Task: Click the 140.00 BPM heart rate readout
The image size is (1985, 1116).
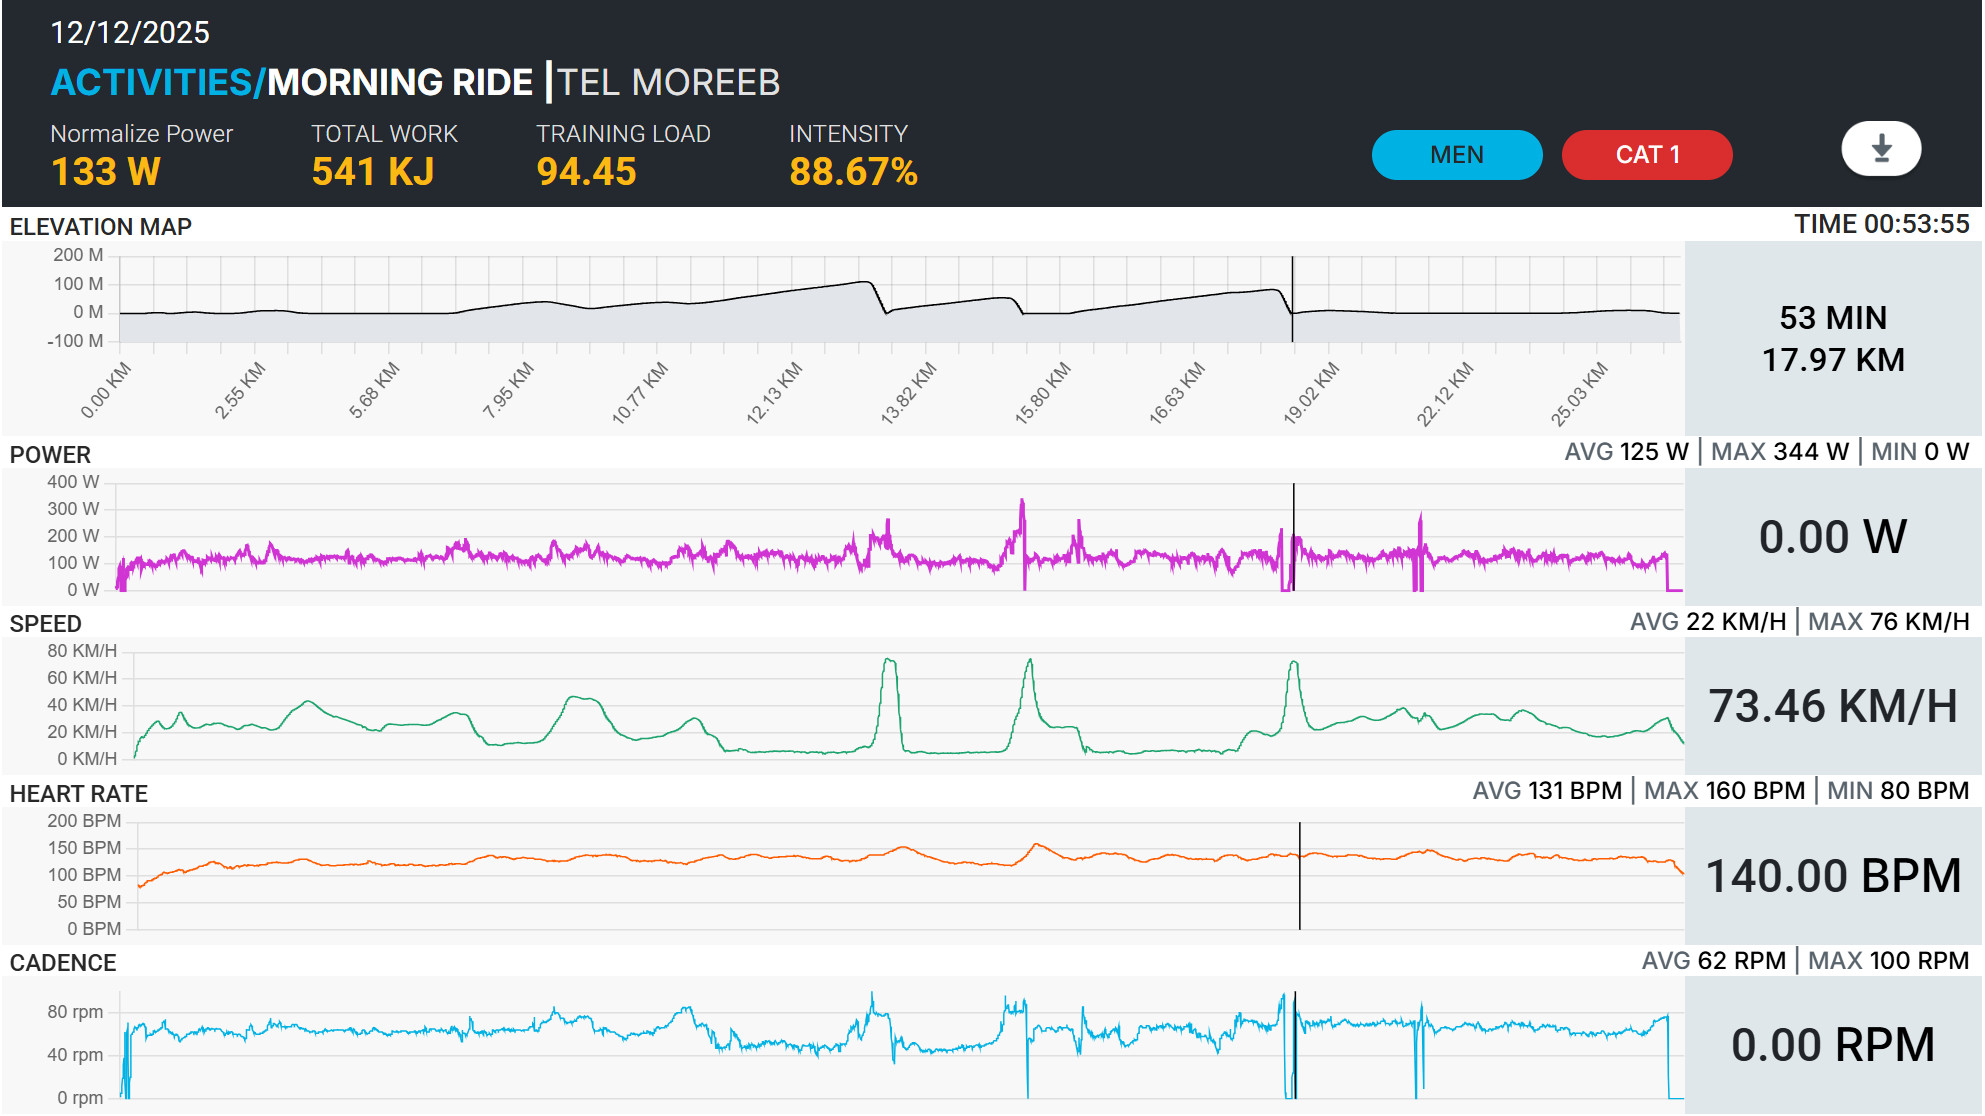Action: click(1833, 876)
